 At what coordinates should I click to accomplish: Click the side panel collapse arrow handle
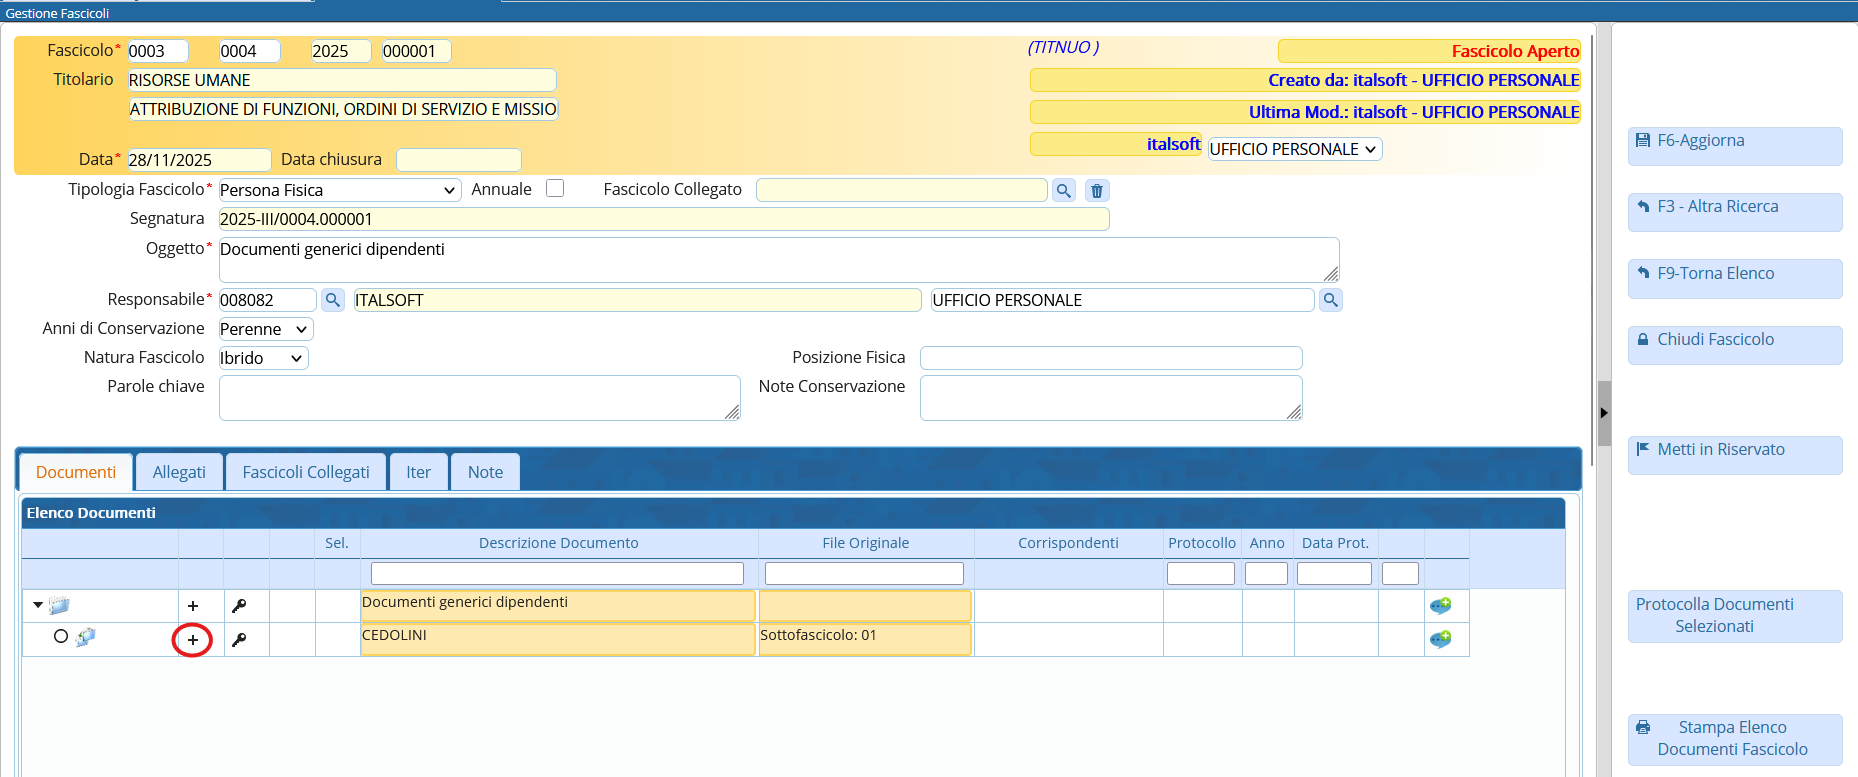(1604, 413)
